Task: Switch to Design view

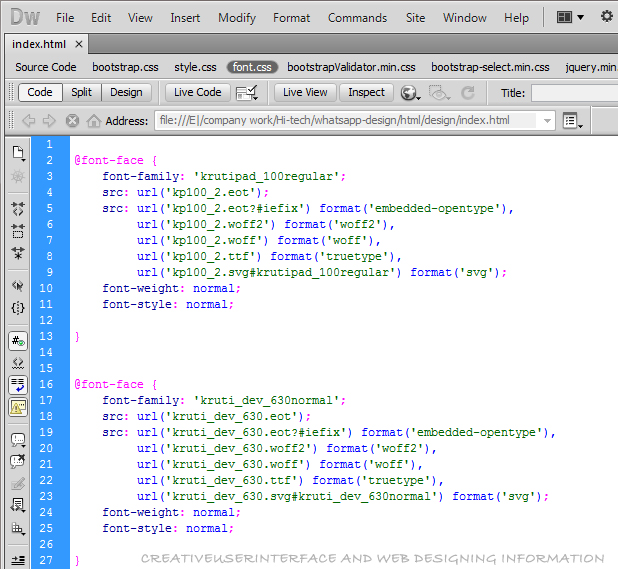Action: click(126, 92)
